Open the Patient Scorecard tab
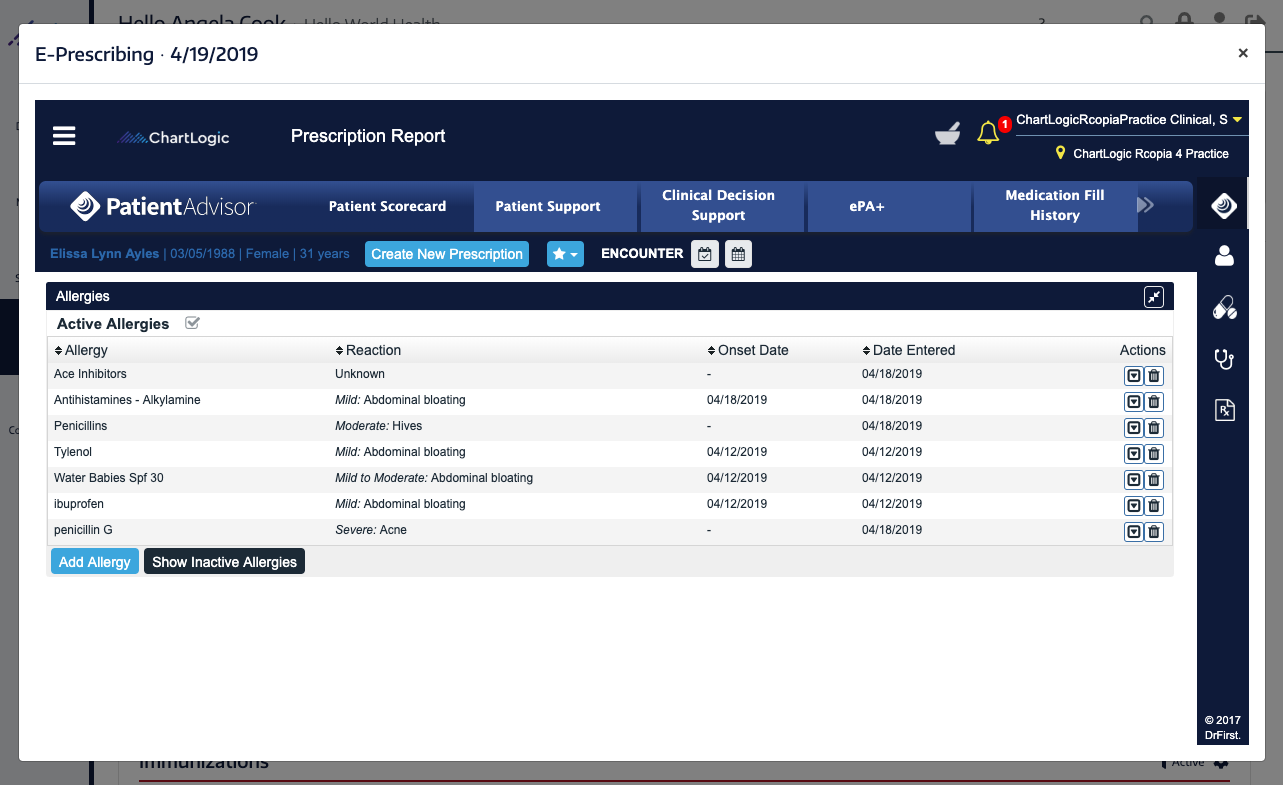The height and width of the screenshot is (785, 1283). [388, 206]
